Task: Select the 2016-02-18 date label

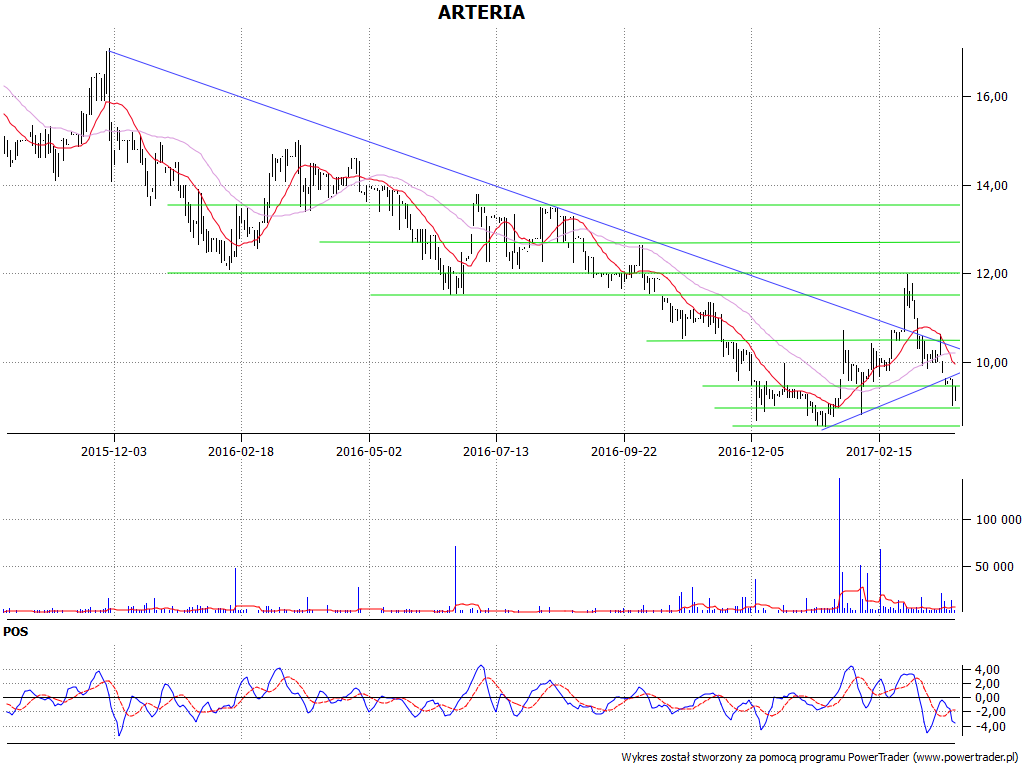Action: pos(241,451)
